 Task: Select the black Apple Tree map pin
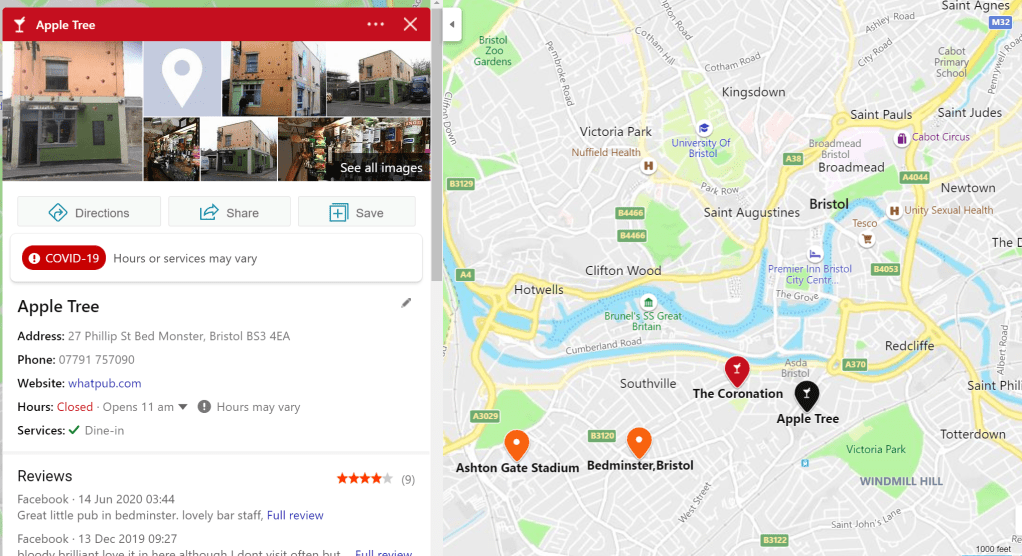point(807,396)
